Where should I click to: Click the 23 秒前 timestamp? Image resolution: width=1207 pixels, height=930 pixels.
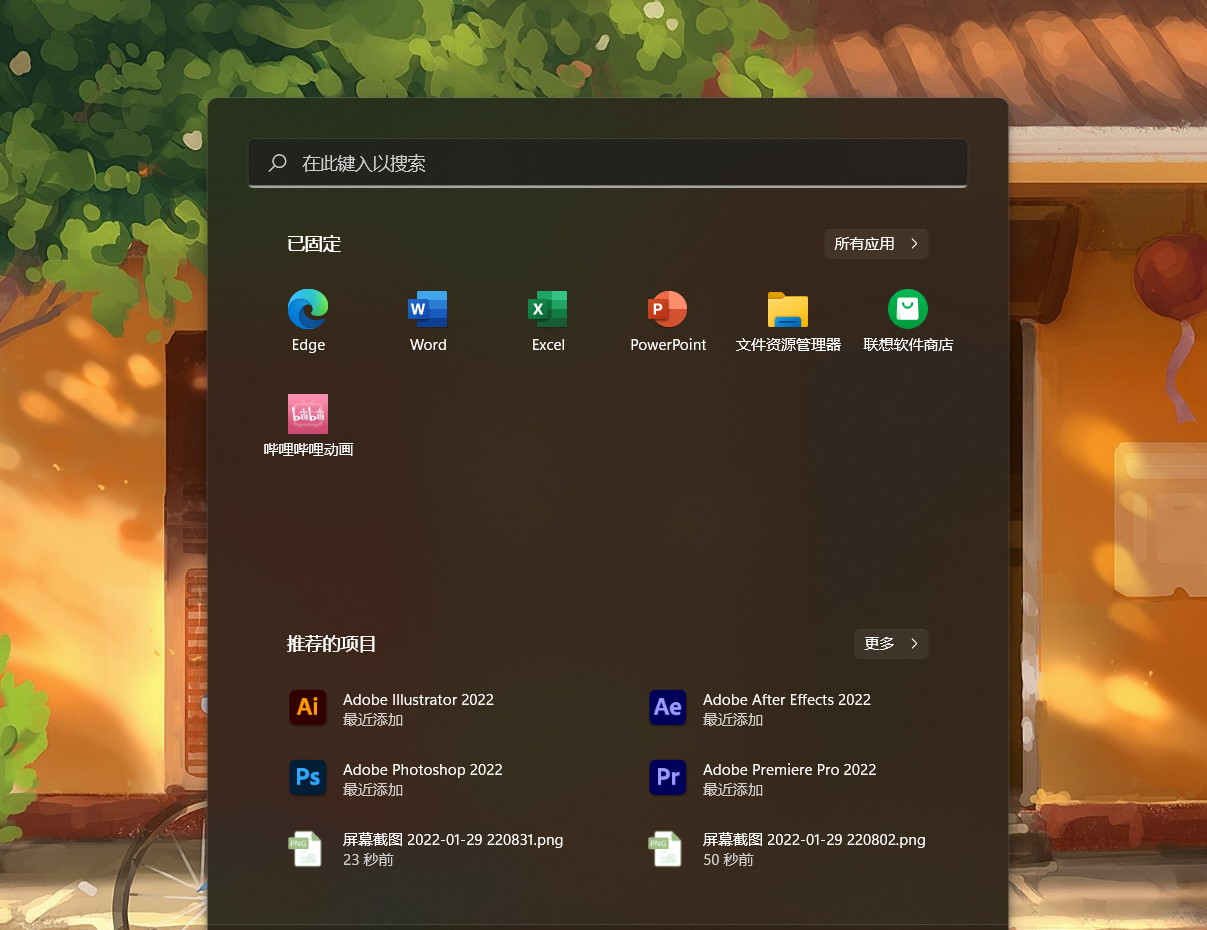[x=368, y=860]
